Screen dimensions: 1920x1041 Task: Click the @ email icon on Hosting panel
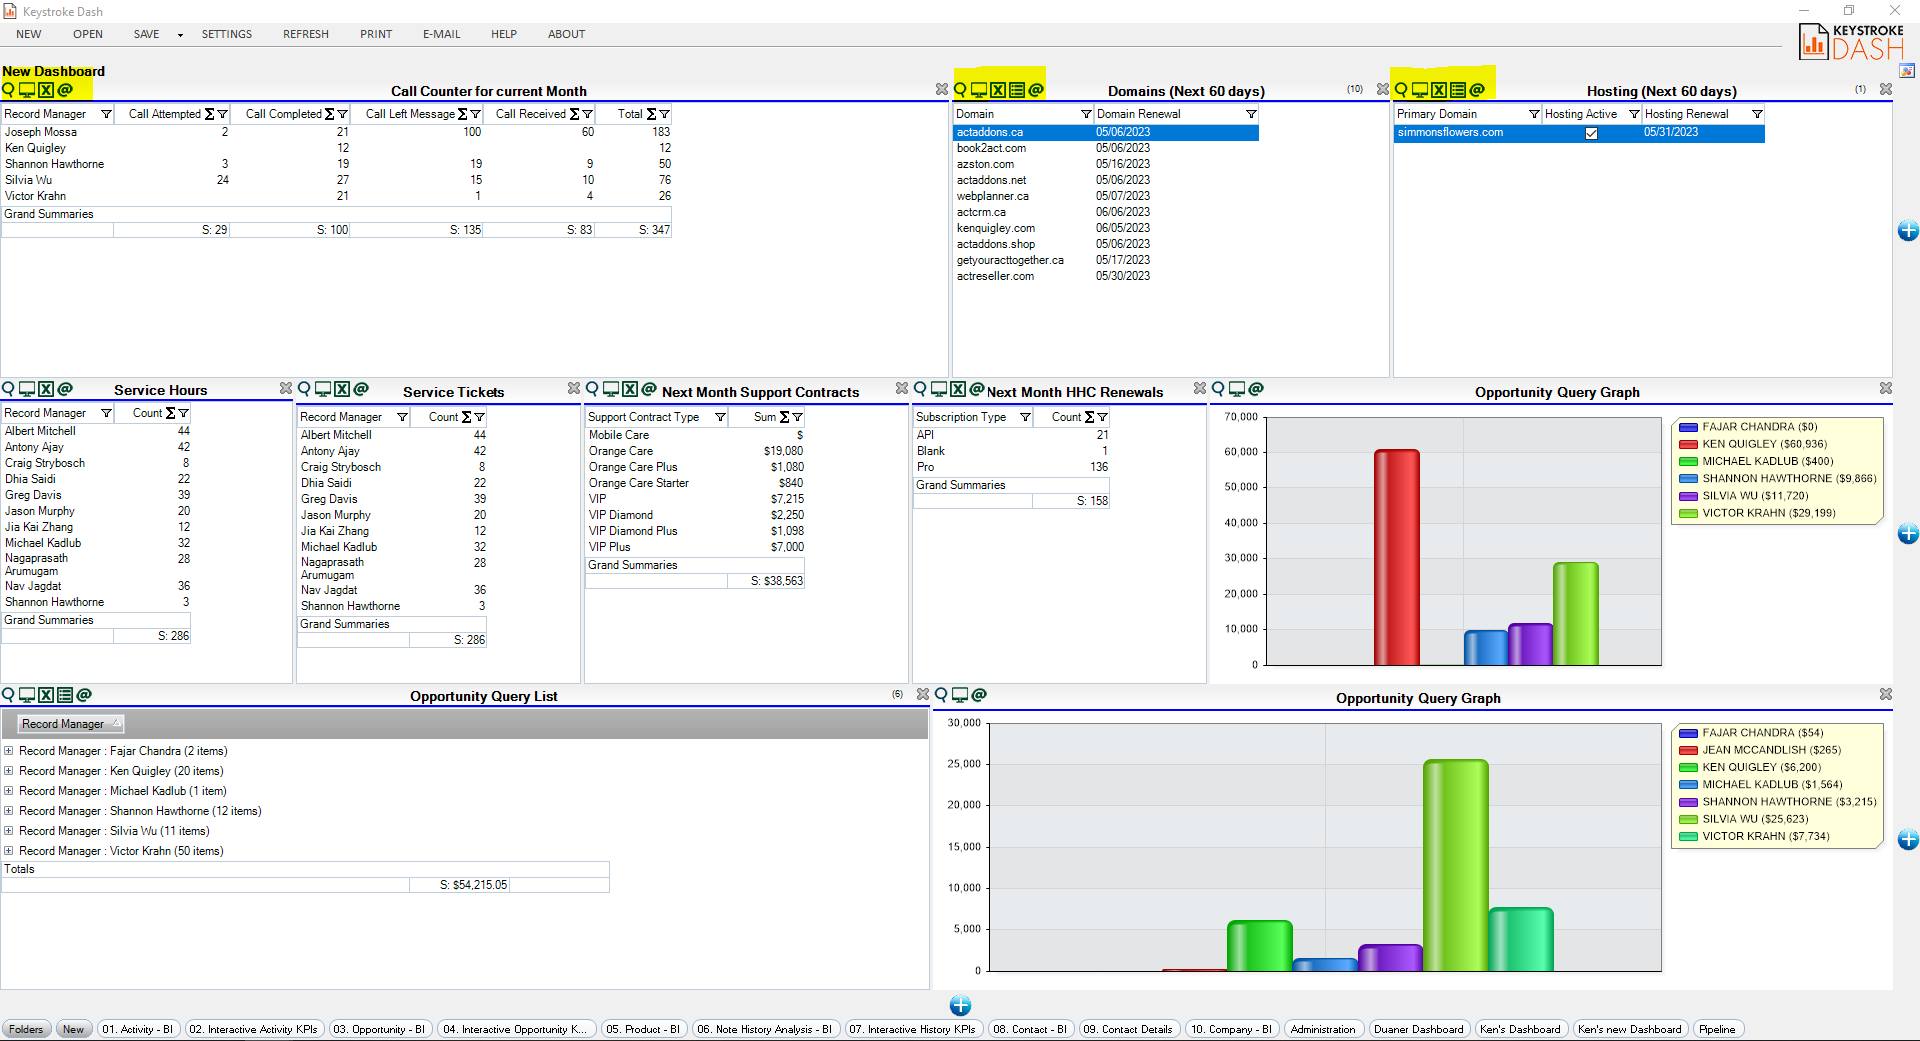[1477, 90]
